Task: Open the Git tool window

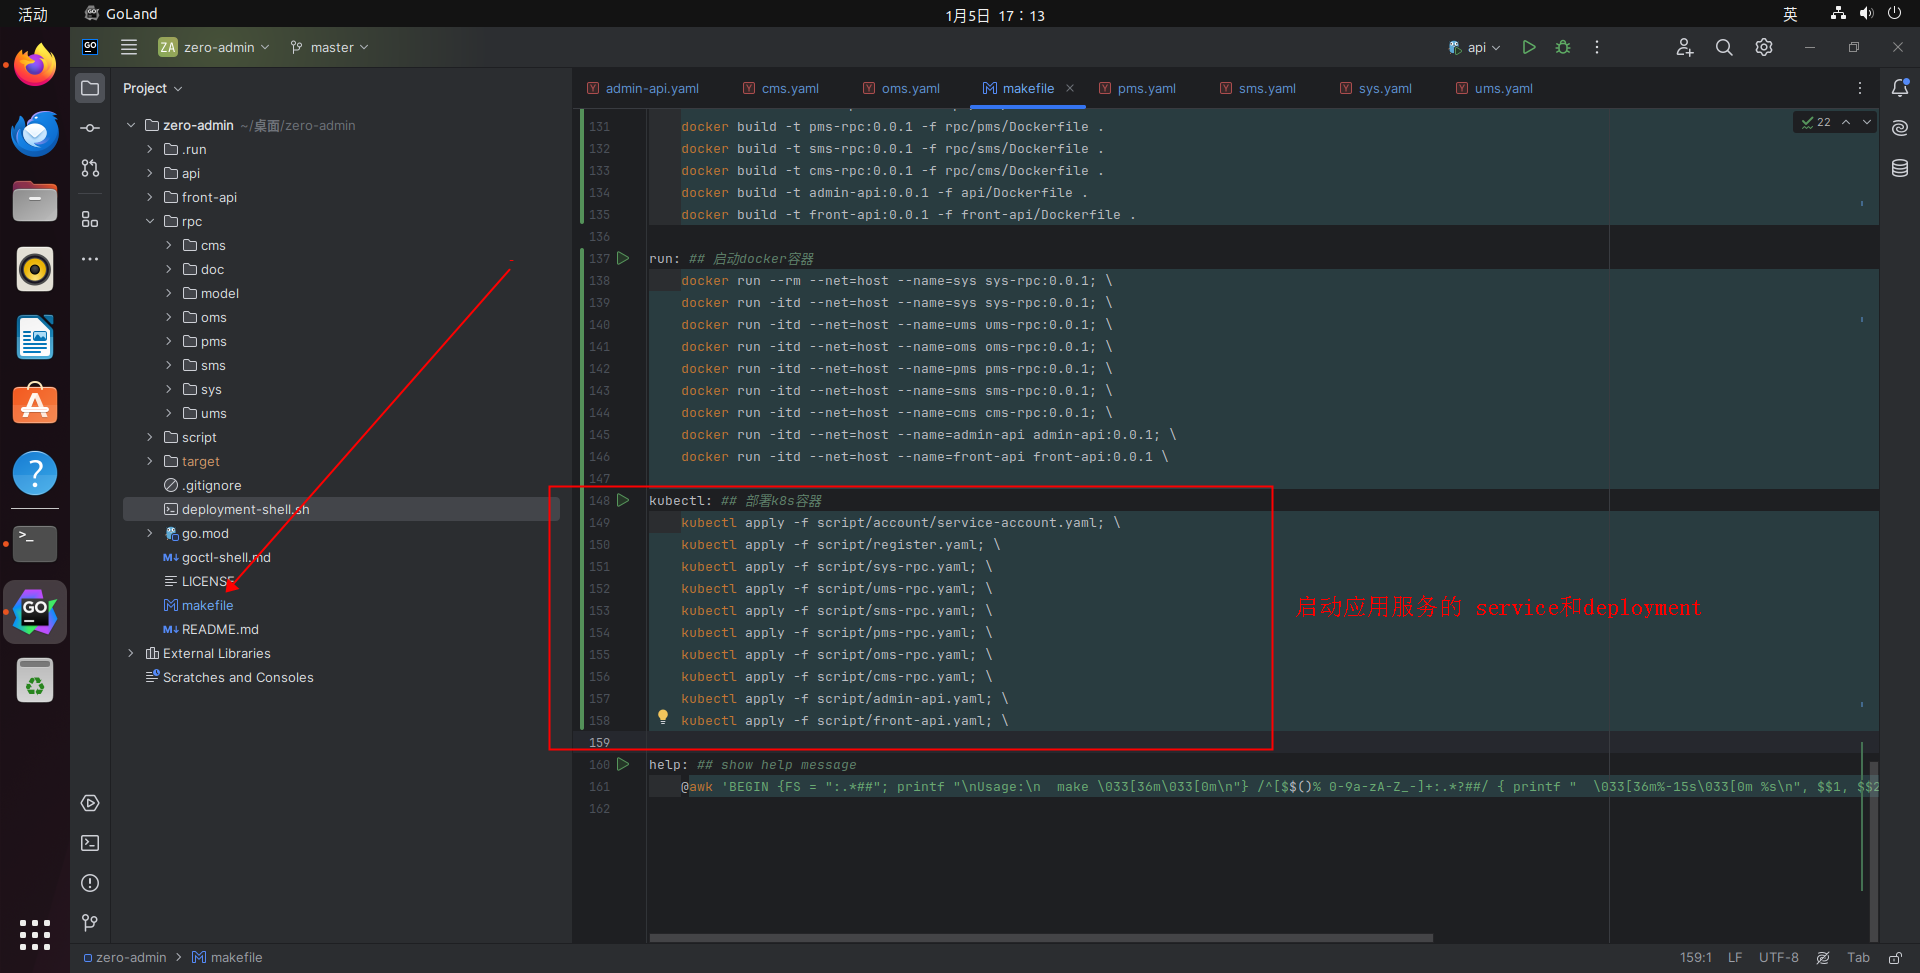Action: coord(90,922)
